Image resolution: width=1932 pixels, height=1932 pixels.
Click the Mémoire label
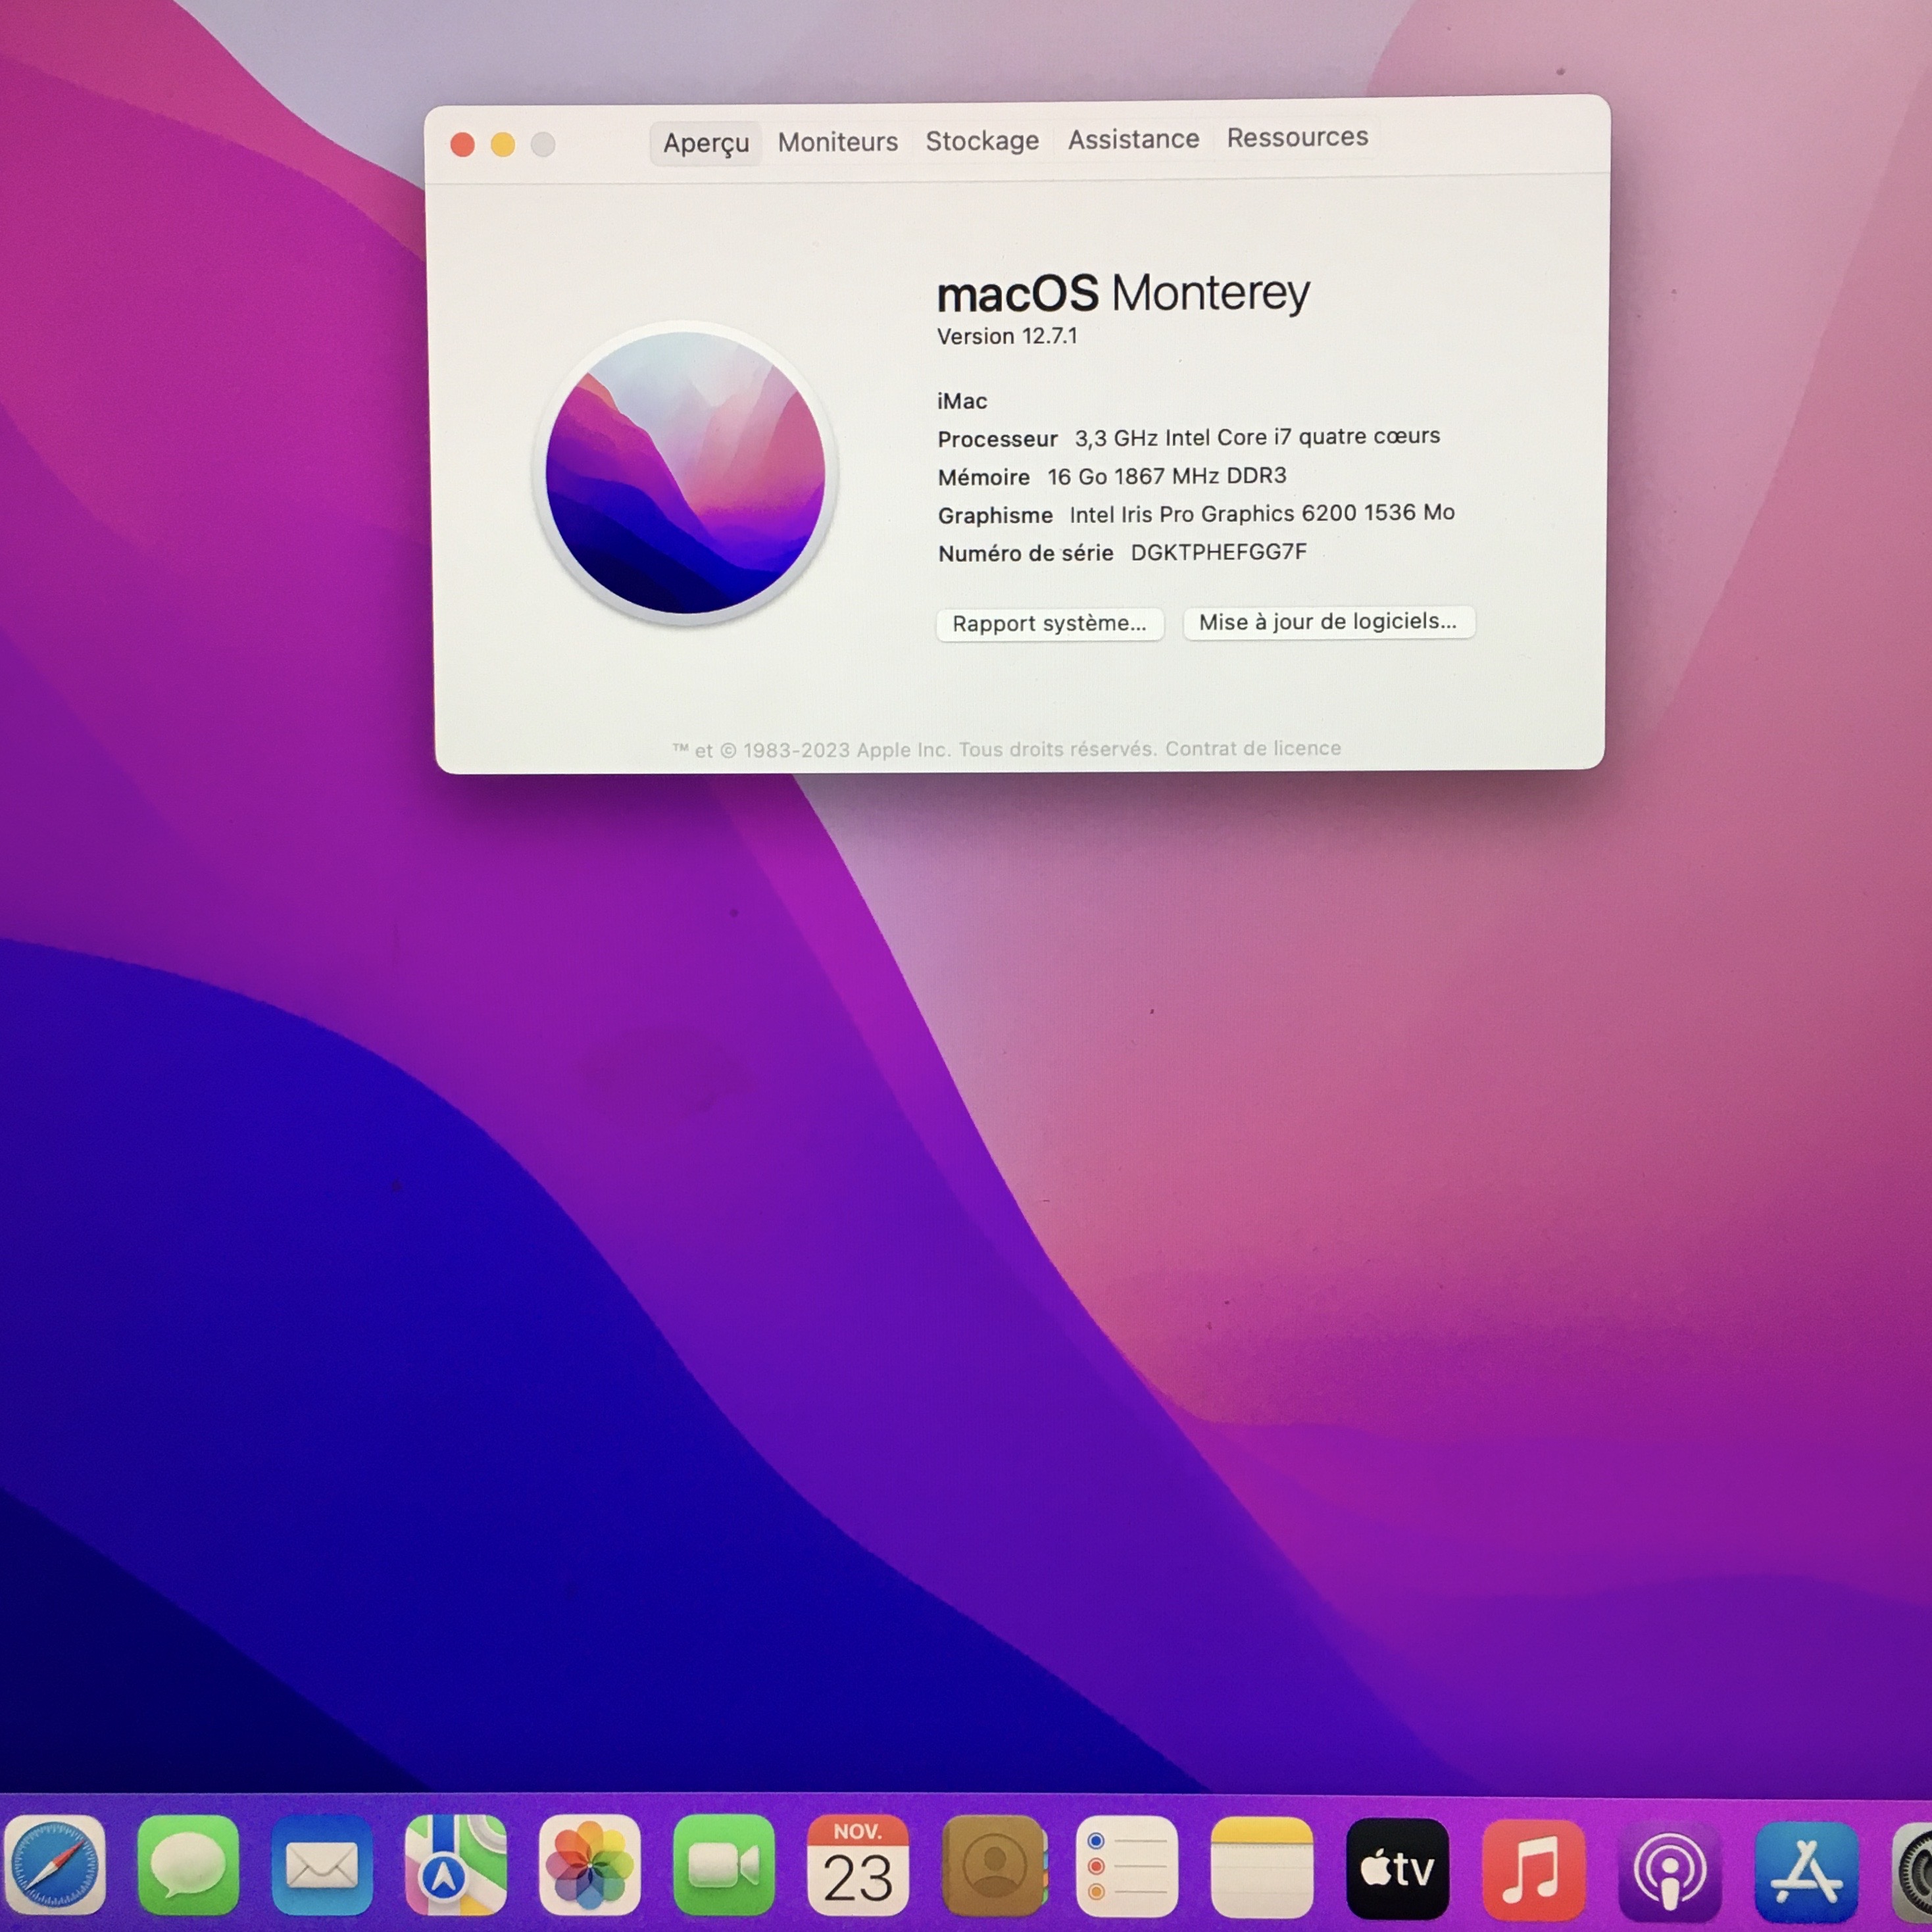point(983,477)
